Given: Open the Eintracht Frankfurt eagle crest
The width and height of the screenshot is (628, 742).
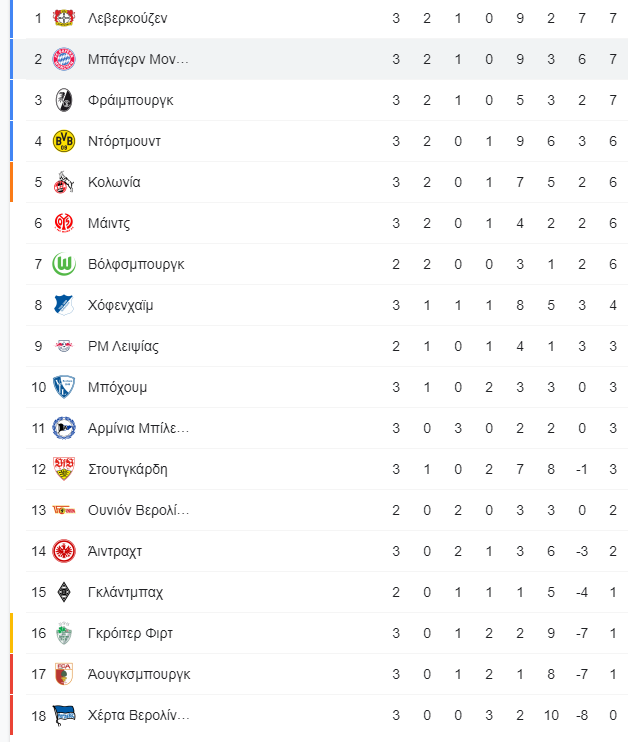Looking at the screenshot, I should [x=64, y=551].
